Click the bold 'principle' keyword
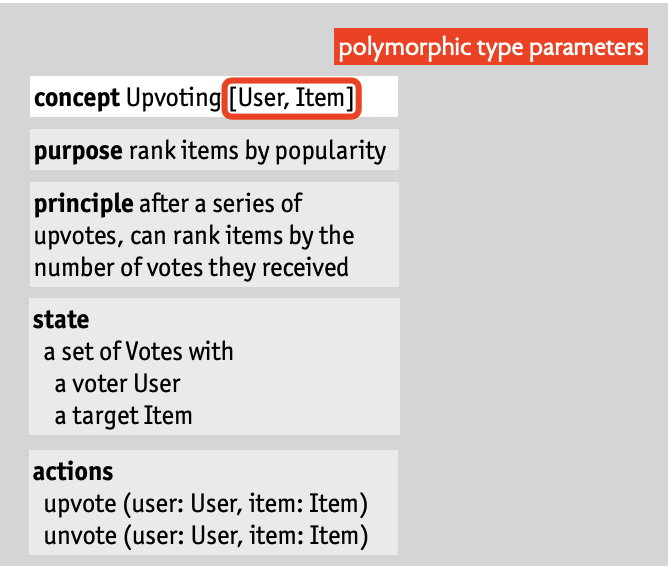The width and height of the screenshot is (668, 566). click(x=84, y=204)
